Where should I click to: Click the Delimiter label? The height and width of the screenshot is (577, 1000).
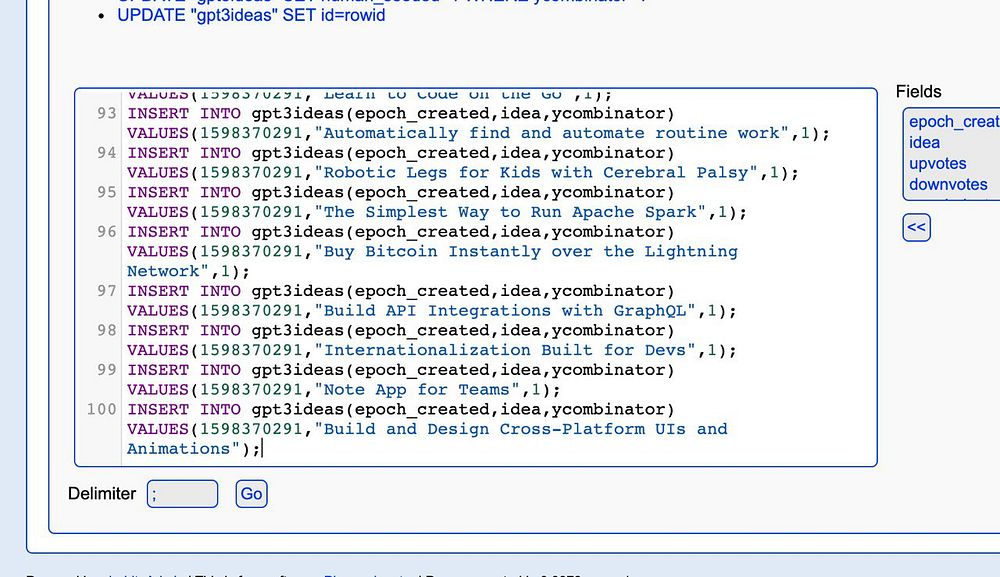[x=102, y=494]
